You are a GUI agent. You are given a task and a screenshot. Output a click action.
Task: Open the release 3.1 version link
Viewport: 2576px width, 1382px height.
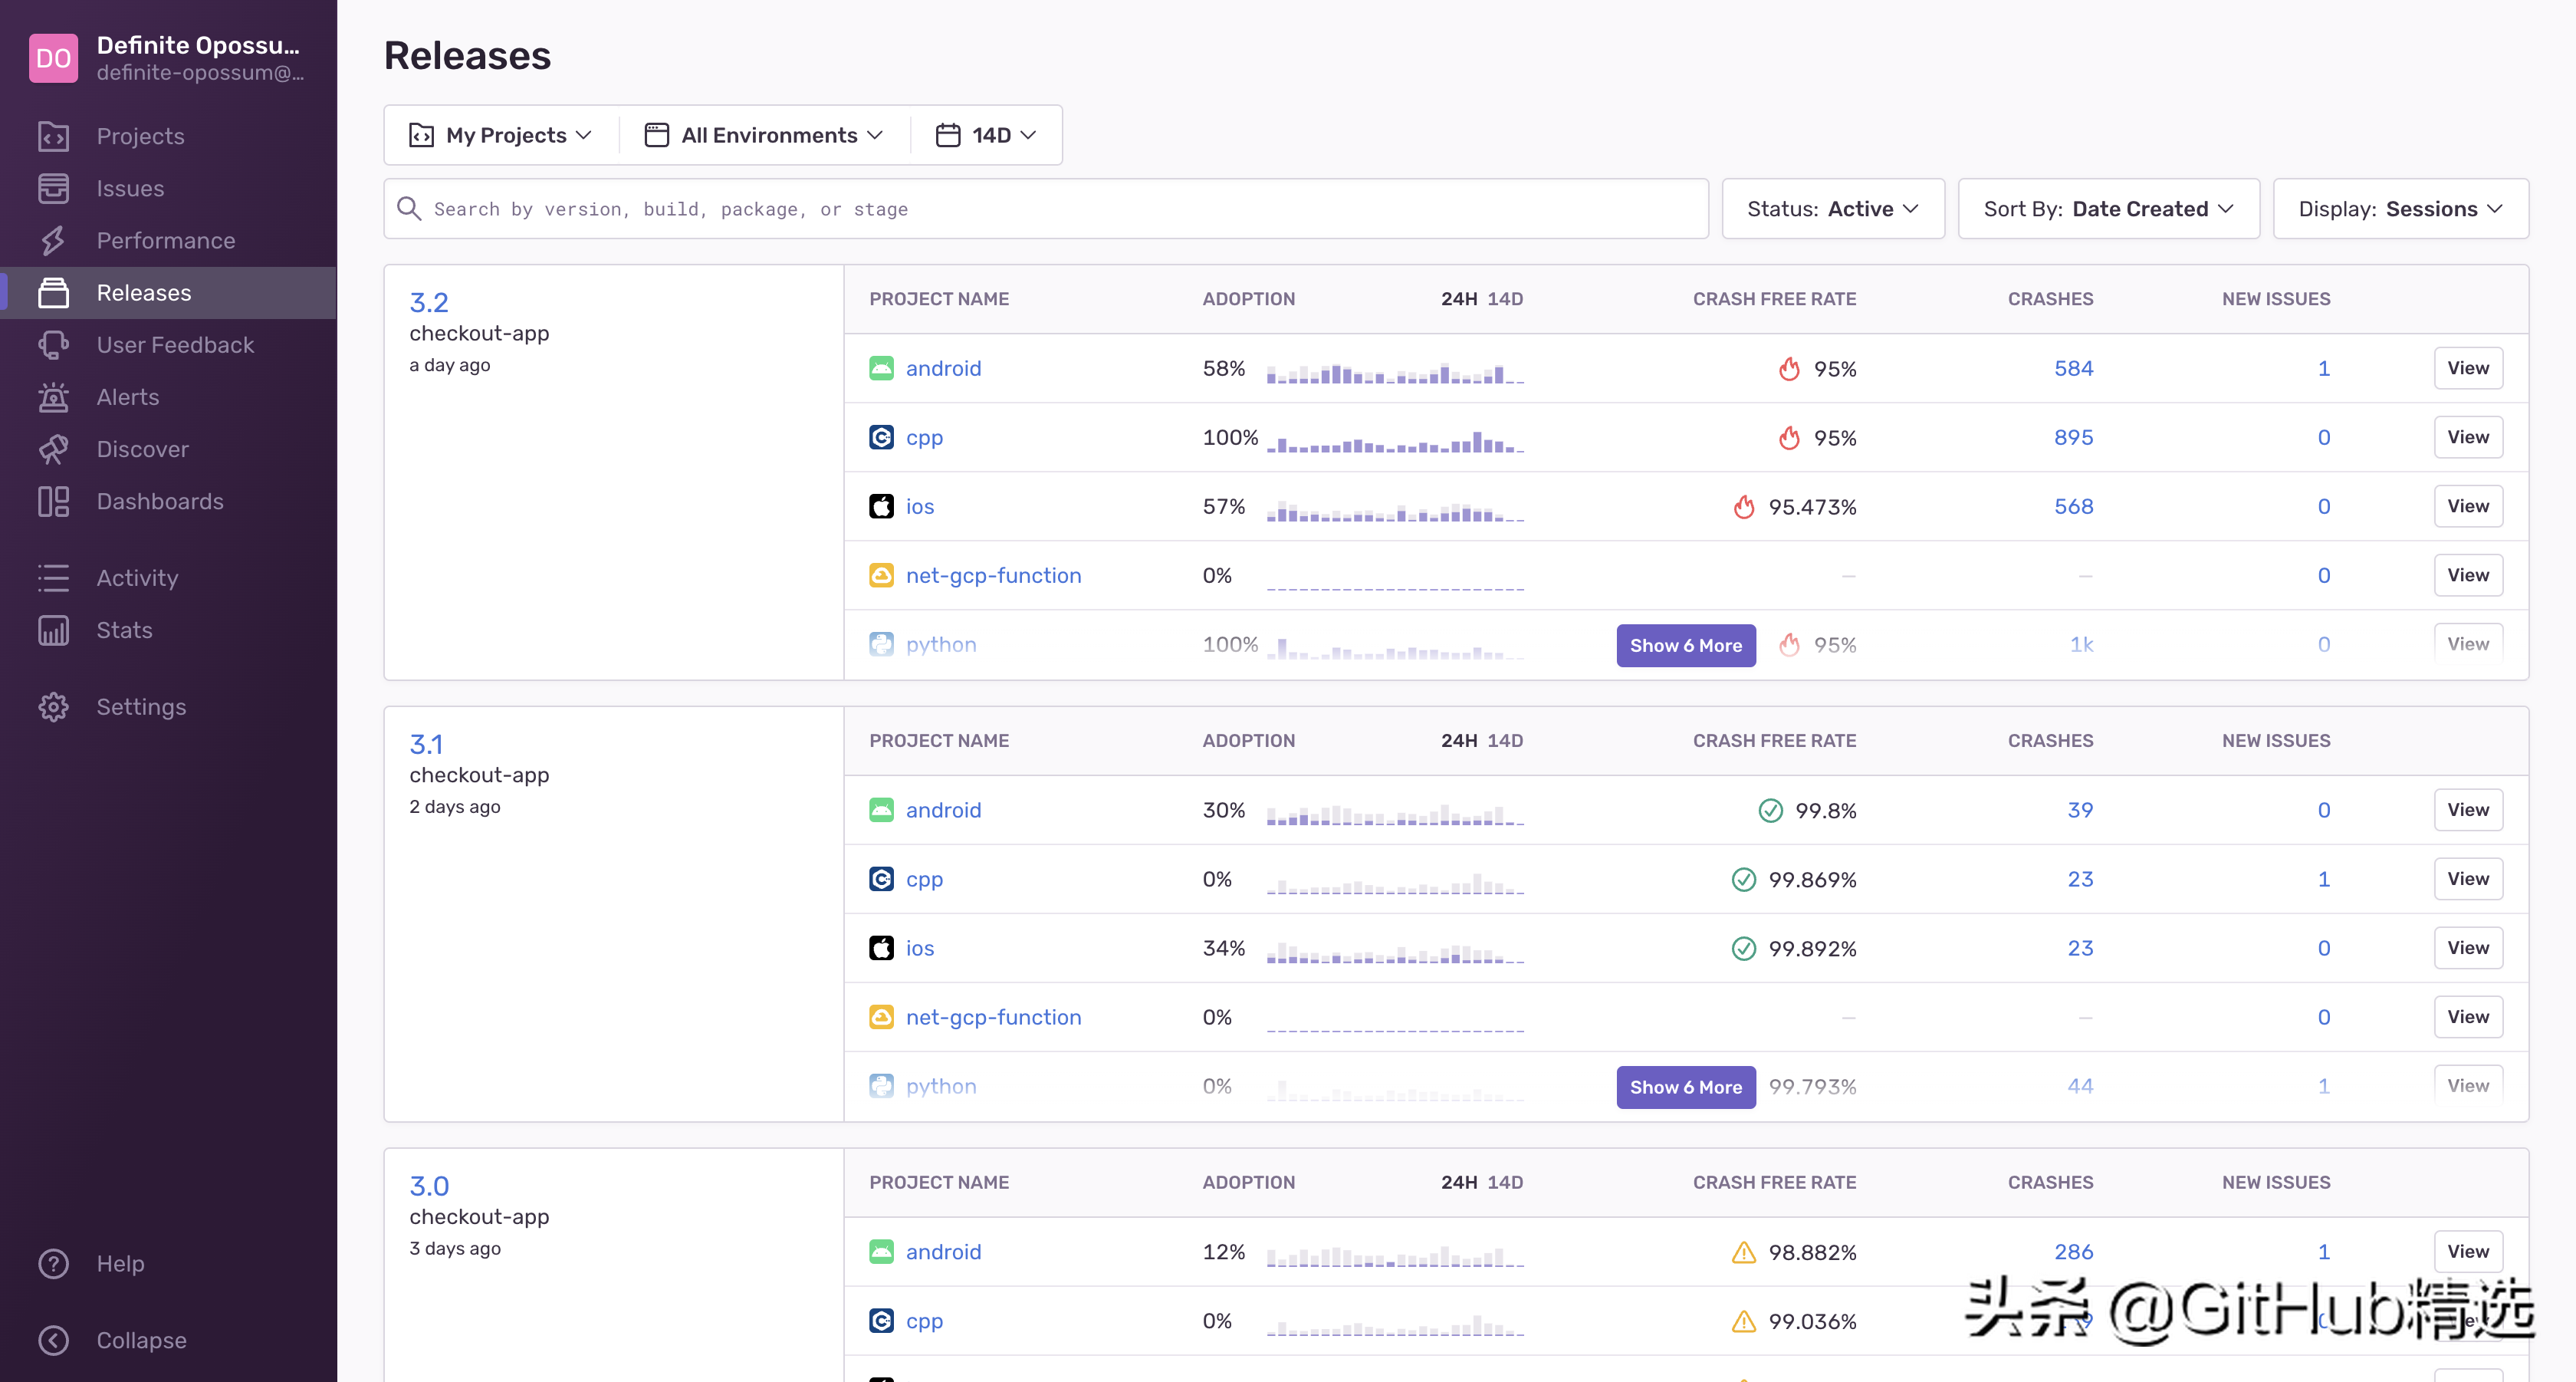[426, 744]
